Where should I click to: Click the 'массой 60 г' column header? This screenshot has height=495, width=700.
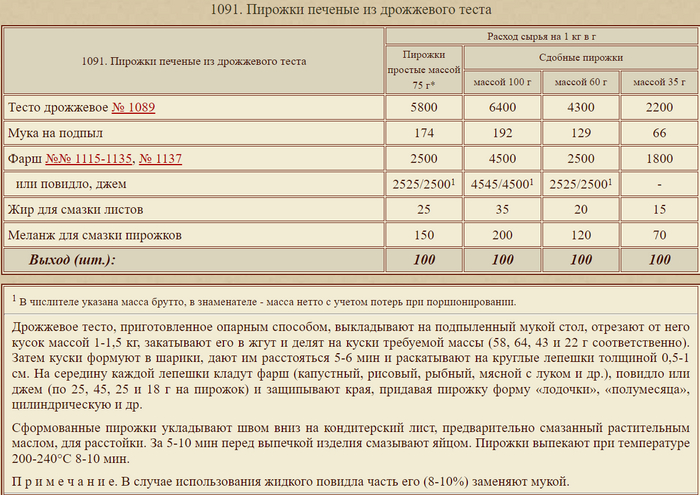[x=581, y=82]
